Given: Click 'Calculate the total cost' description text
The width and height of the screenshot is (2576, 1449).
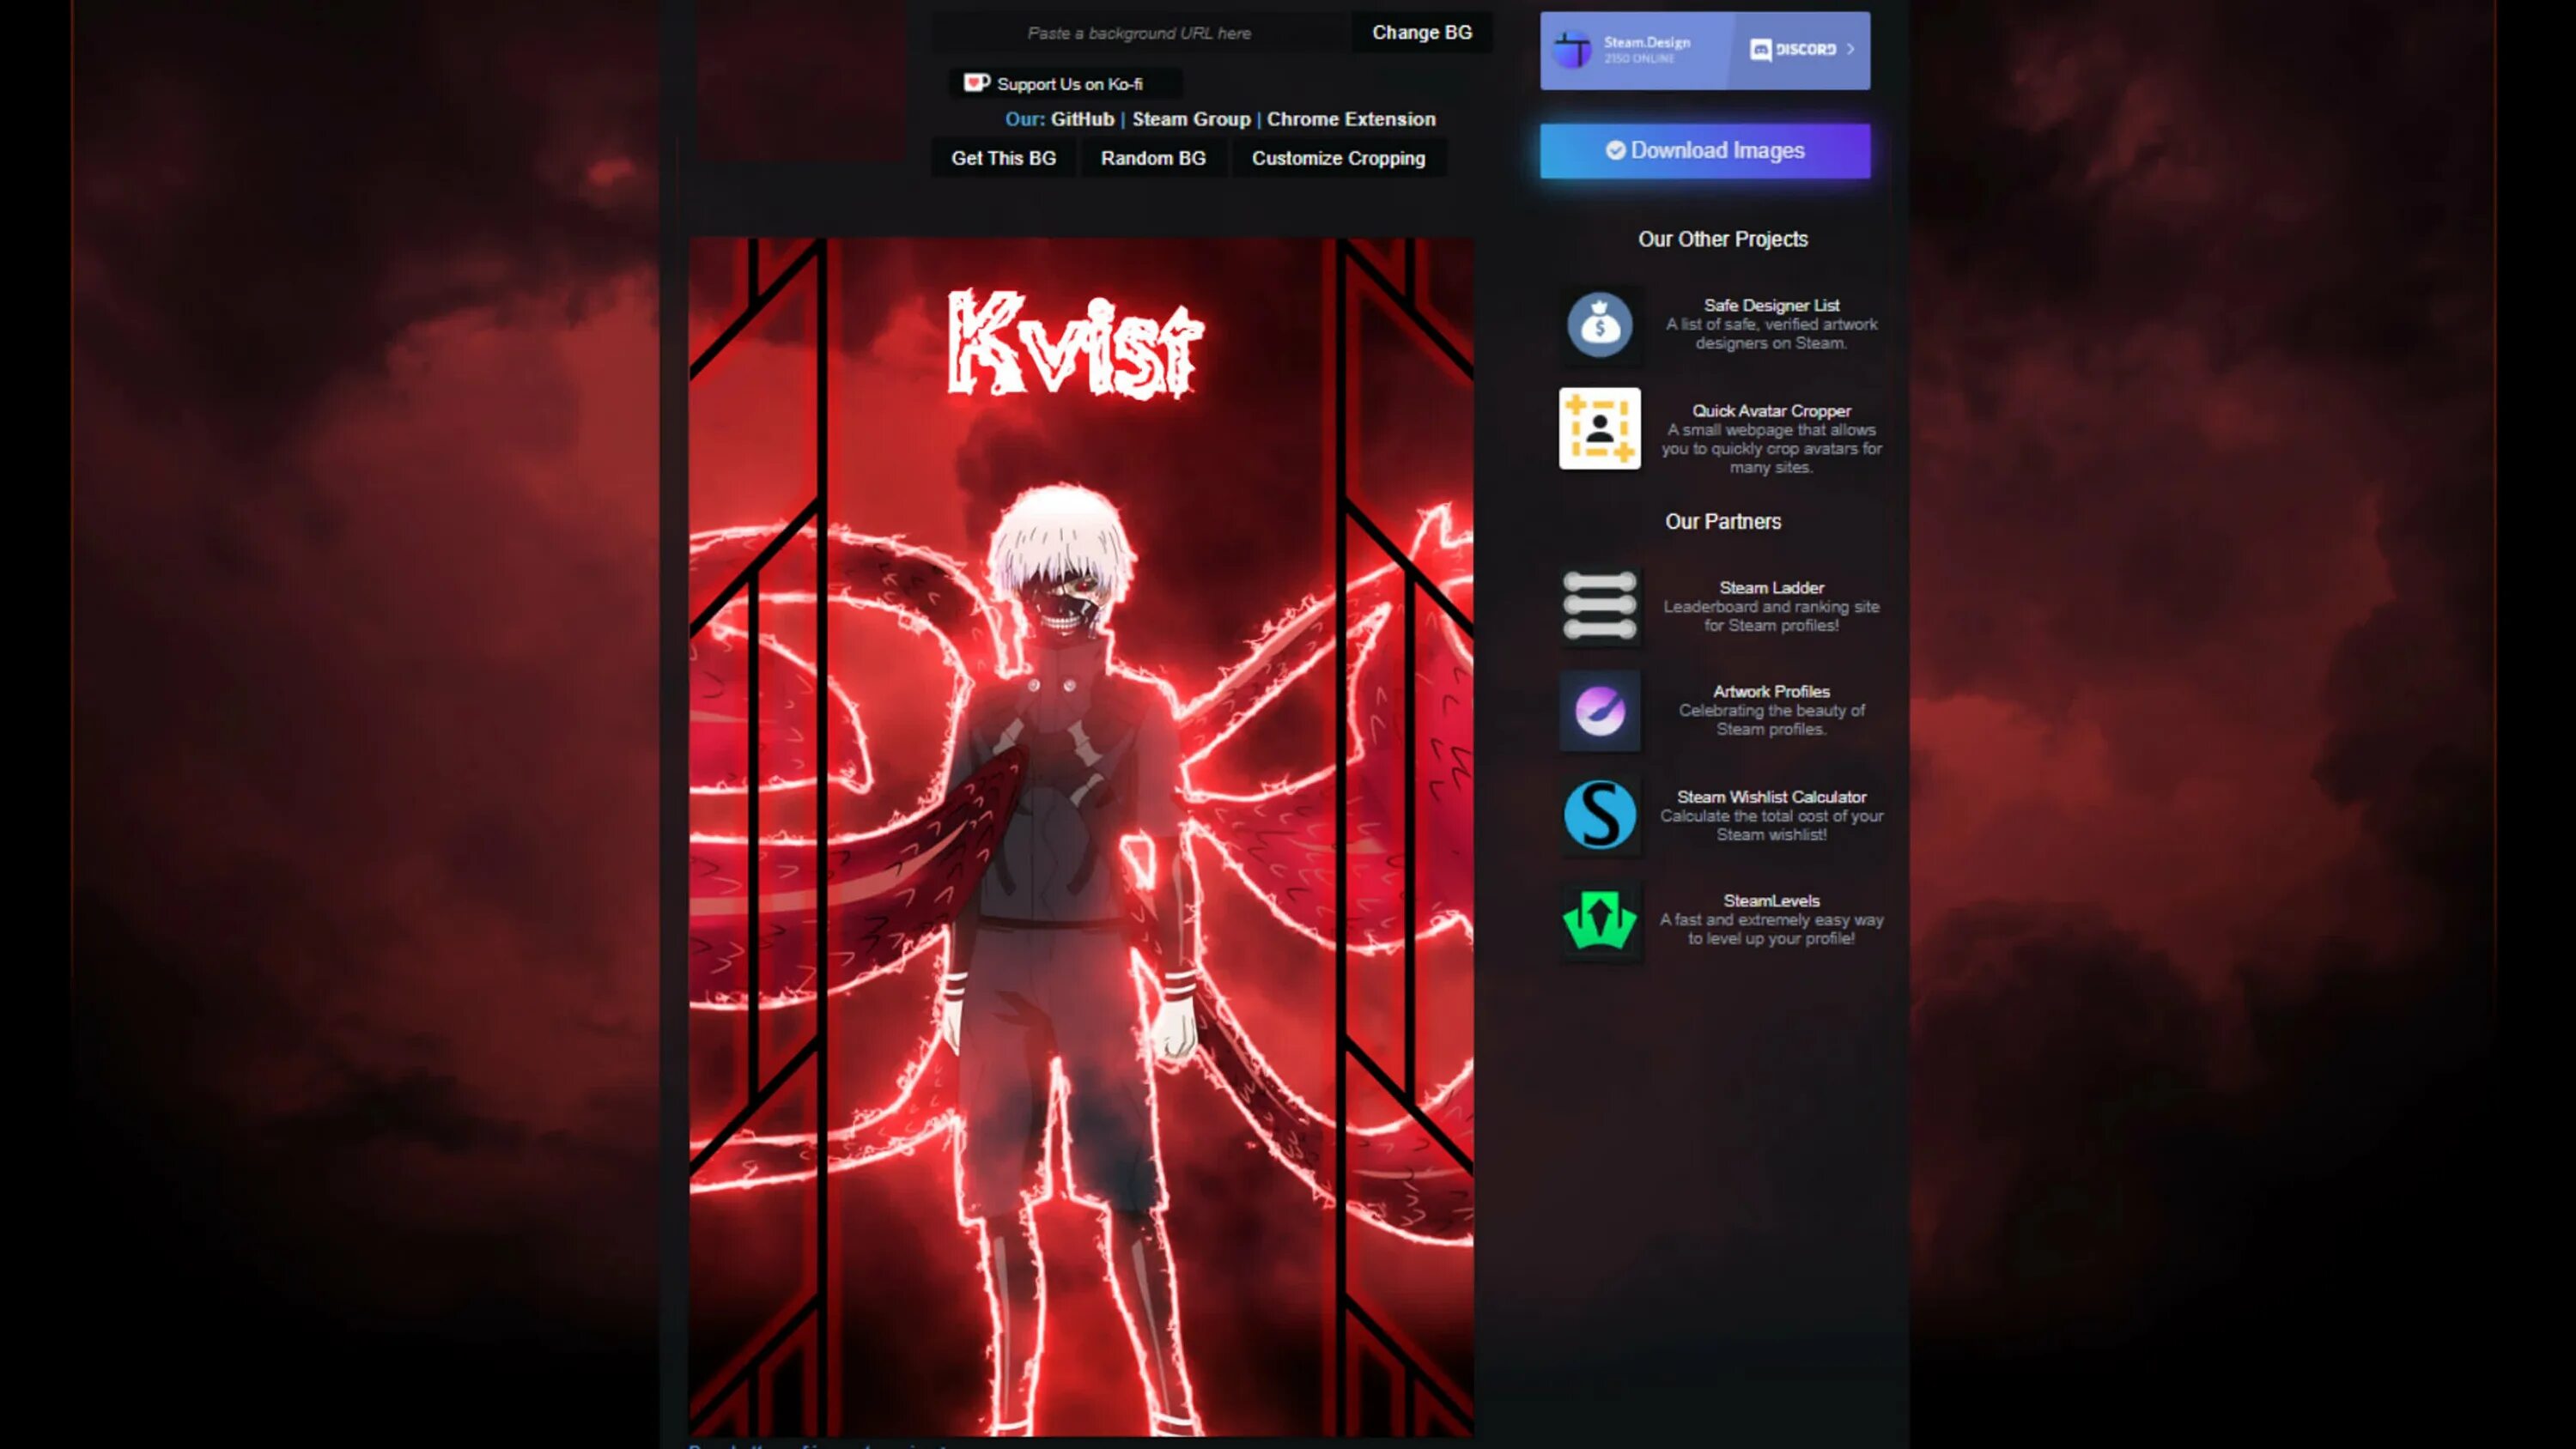Looking at the screenshot, I should click(x=1771, y=825).
